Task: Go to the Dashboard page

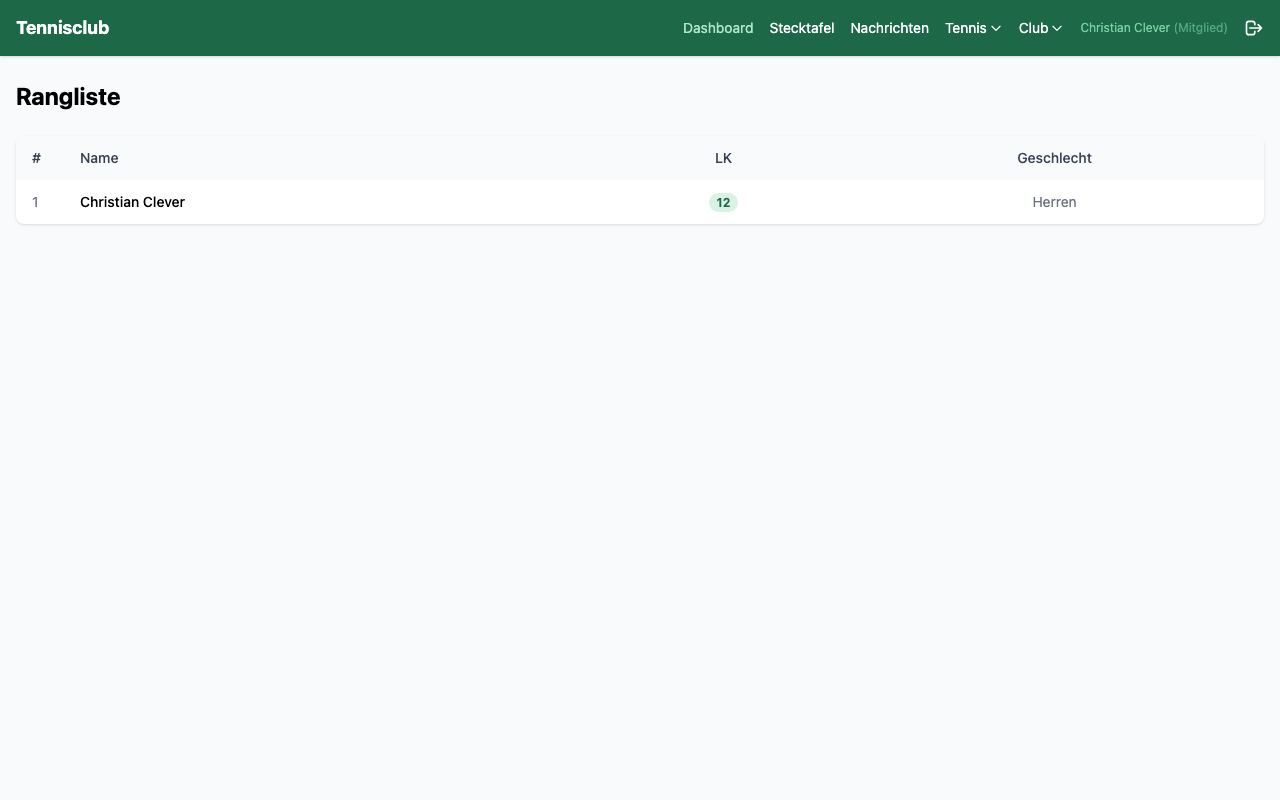Action: 718,28
